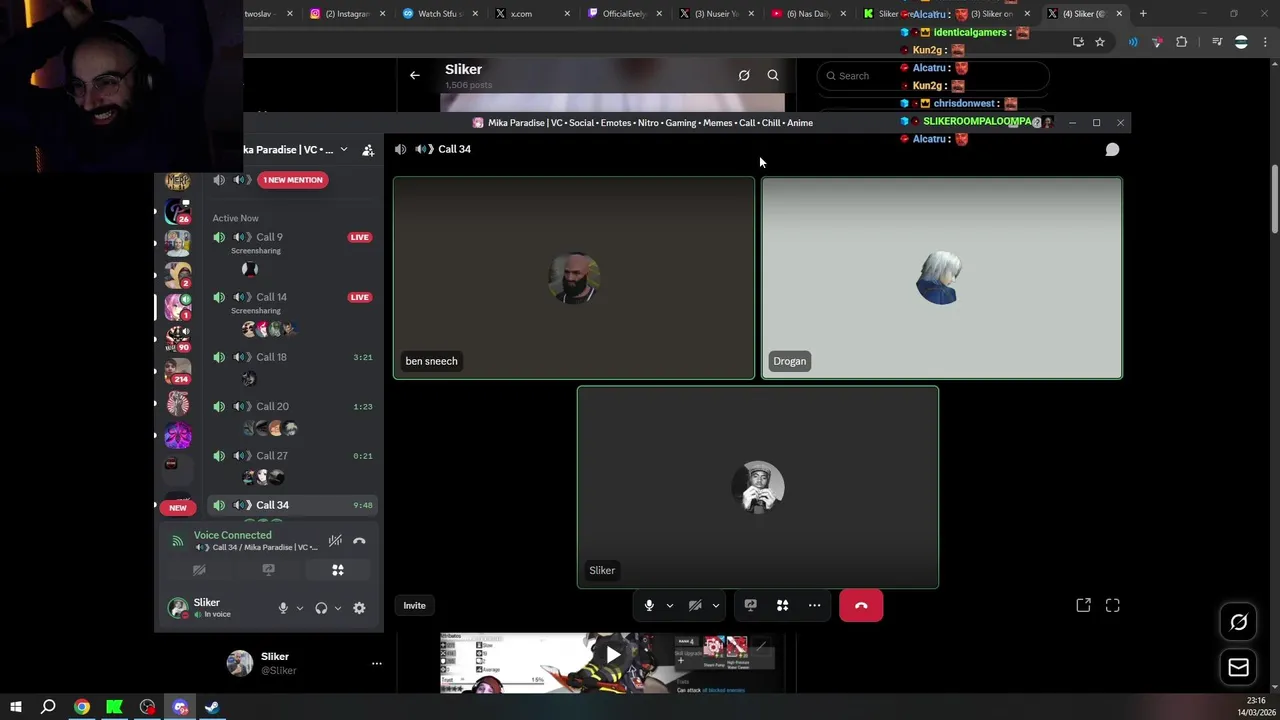Disconnect using the red hang-up button

pyautogui.click(x=861, y=605)
